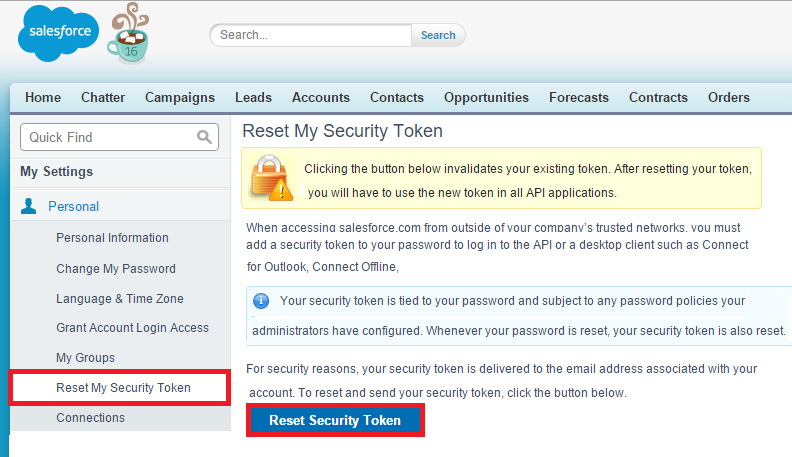The width and height of the screenshot is (792, 457).
Task: Open the Home tab
Action: coord(43,97)
